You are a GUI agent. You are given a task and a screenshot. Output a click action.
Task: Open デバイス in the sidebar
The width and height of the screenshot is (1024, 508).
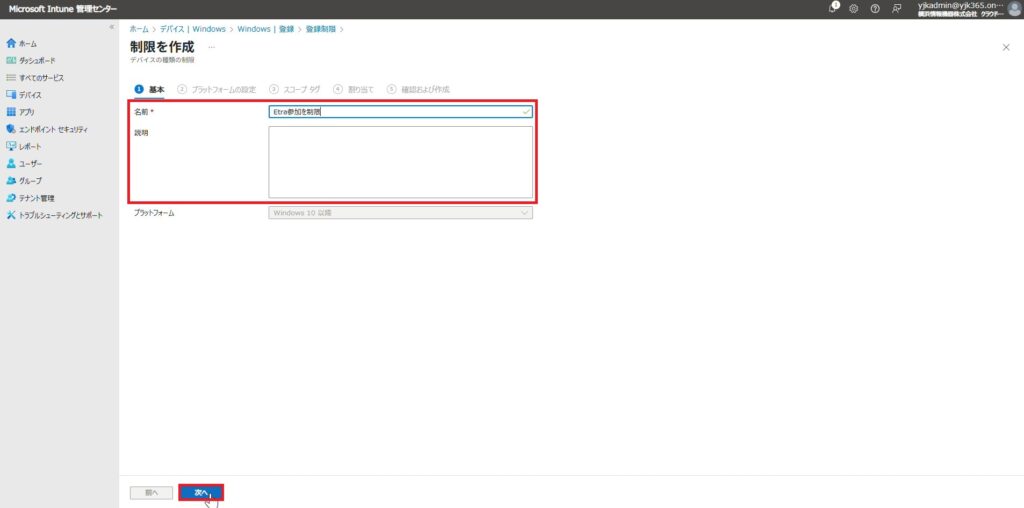tap(30, 95)
